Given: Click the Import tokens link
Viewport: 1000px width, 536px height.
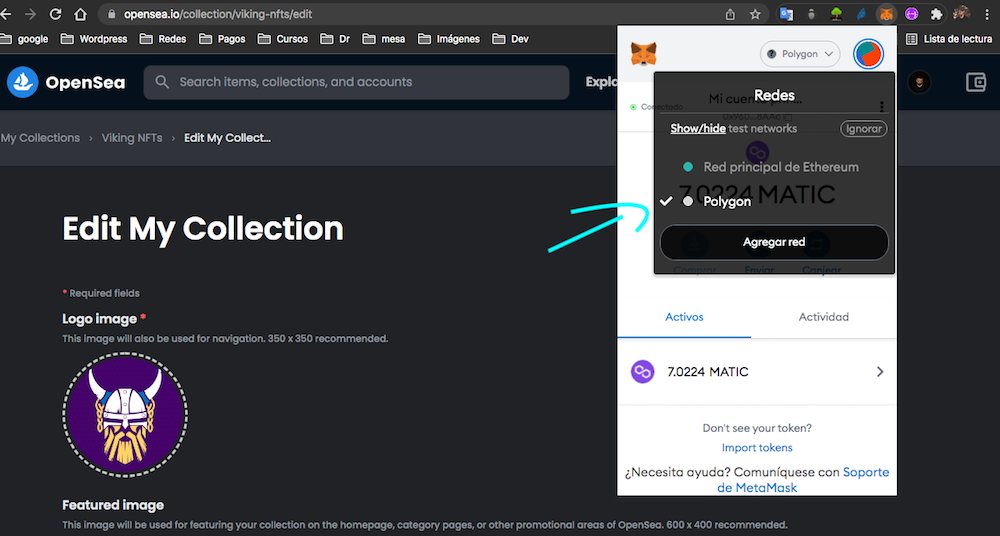Looking at the screenshot, I should point(757,448).
